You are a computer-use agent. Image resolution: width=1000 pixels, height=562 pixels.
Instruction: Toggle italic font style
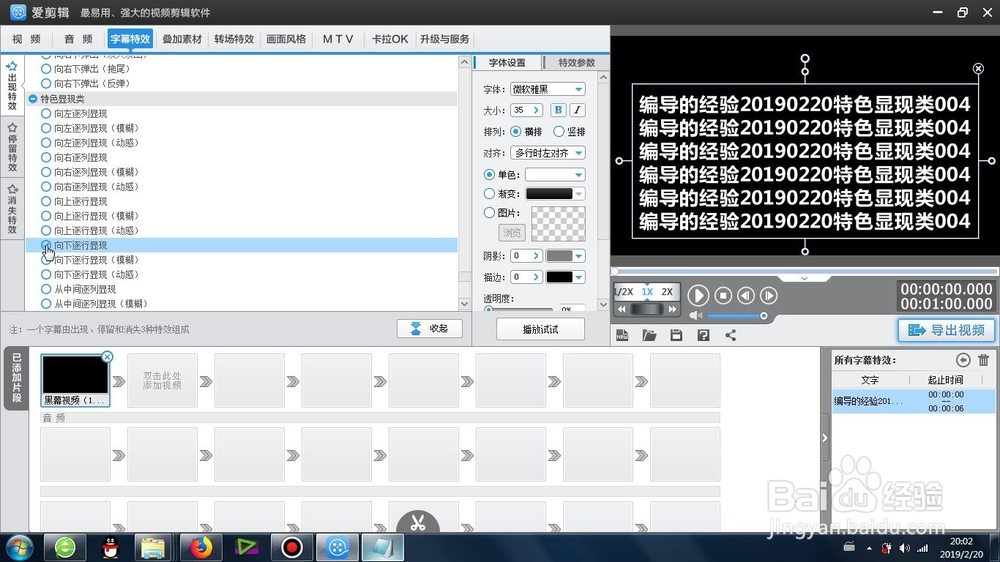577,110
